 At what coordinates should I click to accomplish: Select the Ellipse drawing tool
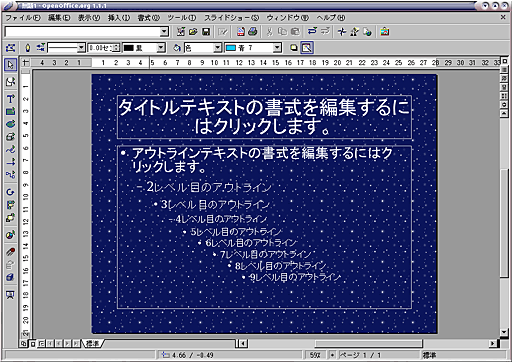pyautogui.click(x=11, y=124)
